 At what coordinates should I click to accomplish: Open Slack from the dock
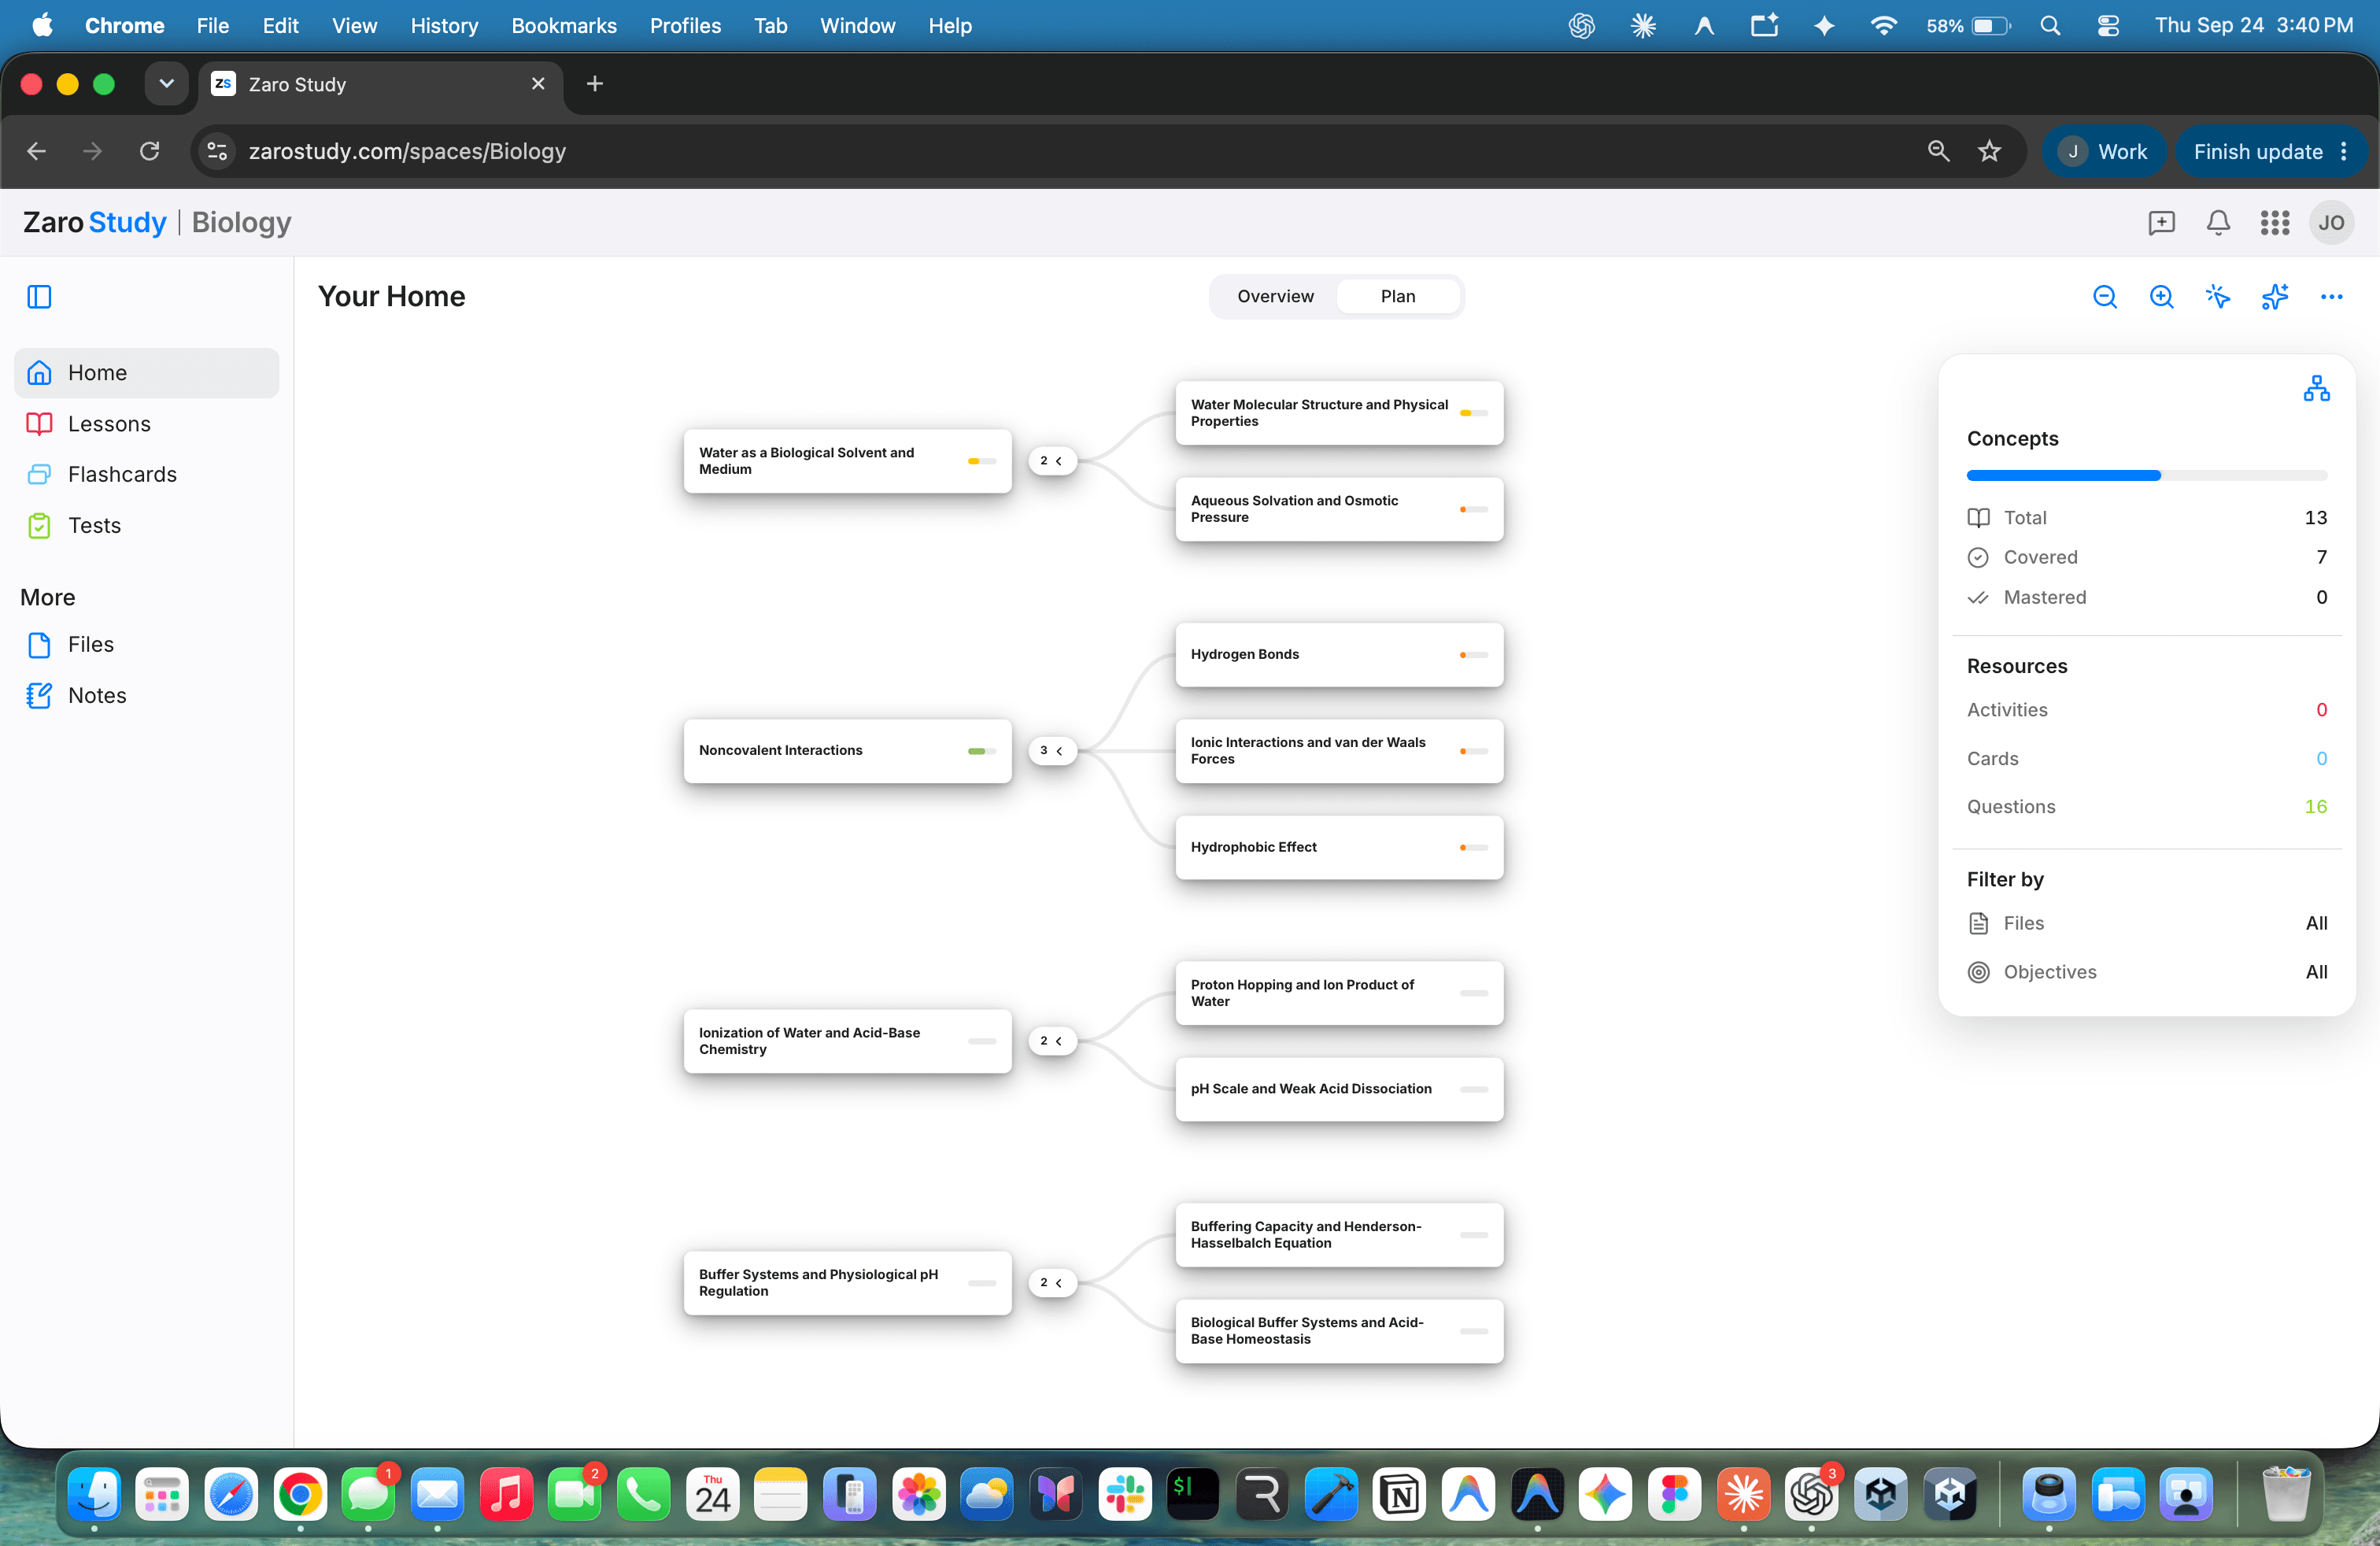point(1125,1494)
